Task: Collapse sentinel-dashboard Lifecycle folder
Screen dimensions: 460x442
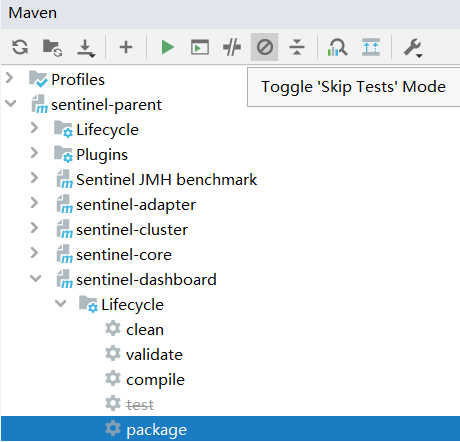Action: click(x=60, y=303)
